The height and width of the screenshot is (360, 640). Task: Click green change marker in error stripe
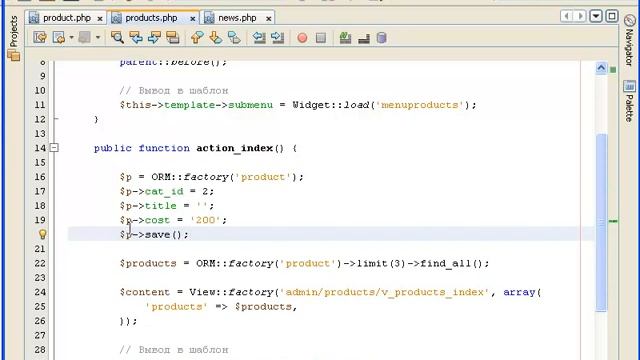point(613,221)
